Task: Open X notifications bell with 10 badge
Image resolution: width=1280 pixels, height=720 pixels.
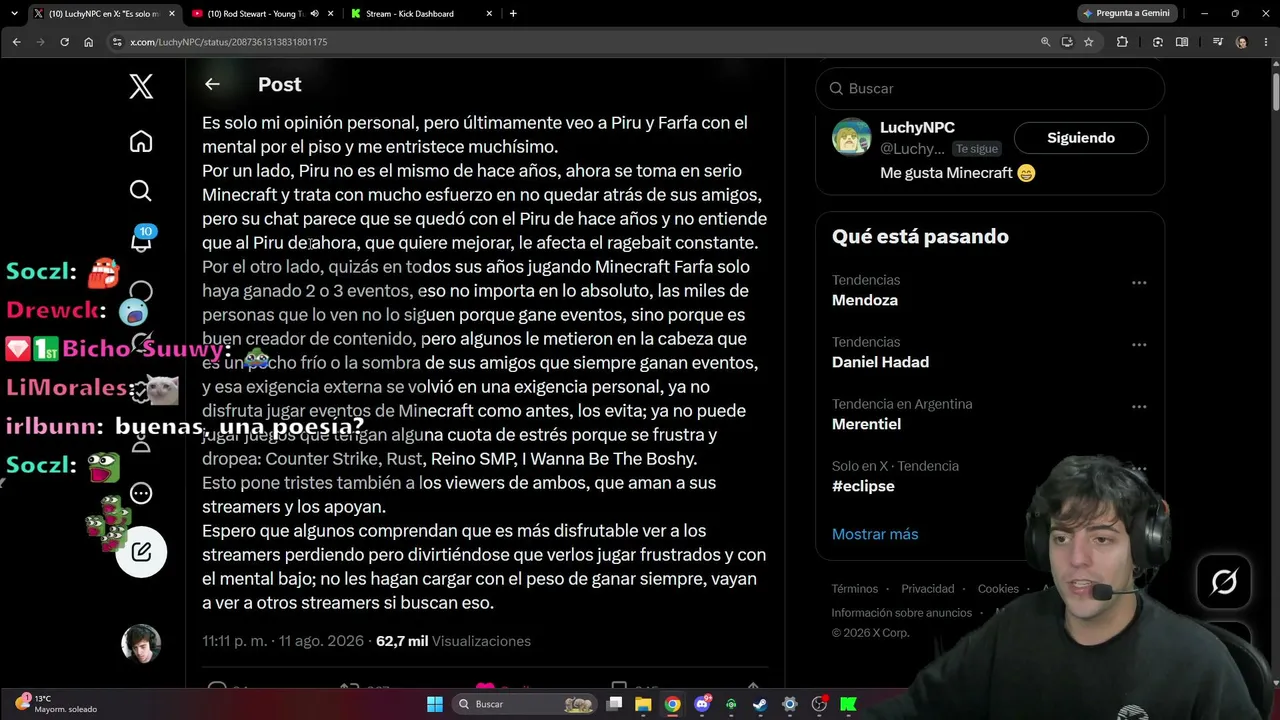Action: click(x=141, y=240)
